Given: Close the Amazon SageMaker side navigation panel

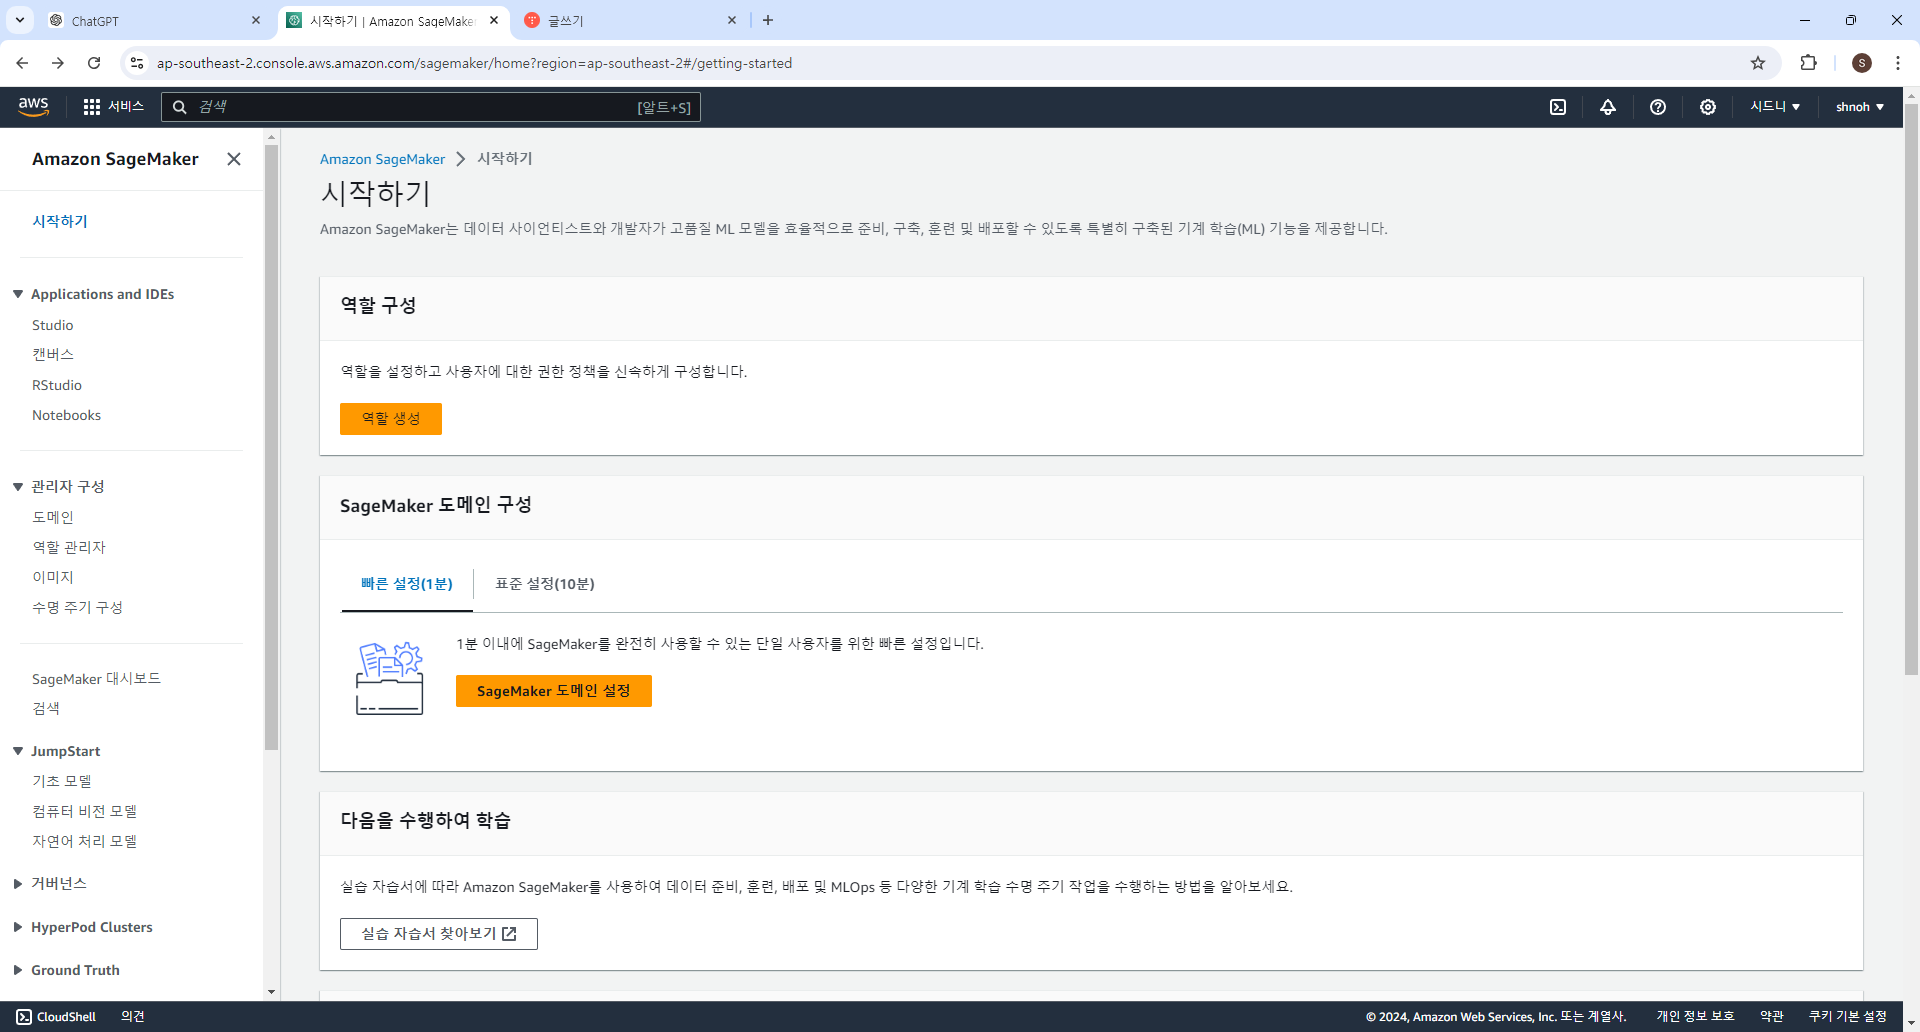Looking at the screenshot, I should pos(234,159).
